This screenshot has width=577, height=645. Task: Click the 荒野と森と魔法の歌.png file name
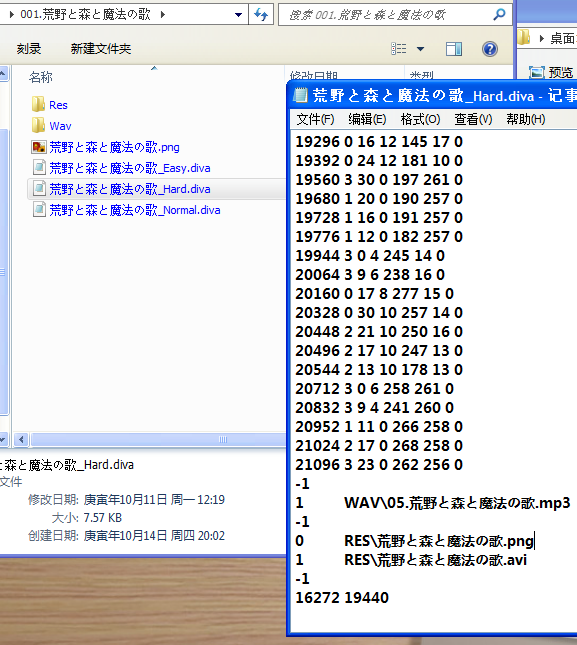point(114,147)
